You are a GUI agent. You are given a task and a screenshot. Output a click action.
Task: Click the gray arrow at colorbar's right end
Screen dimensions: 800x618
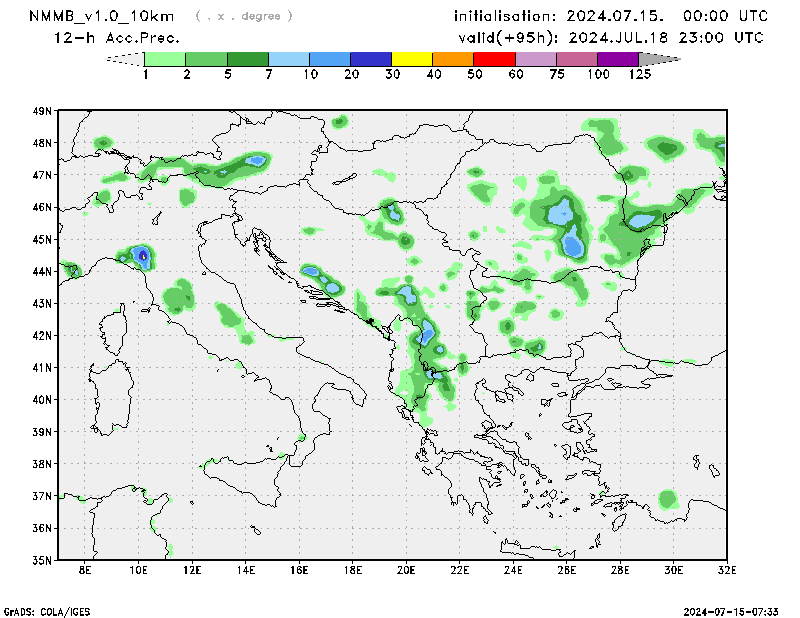pos(659,60)
